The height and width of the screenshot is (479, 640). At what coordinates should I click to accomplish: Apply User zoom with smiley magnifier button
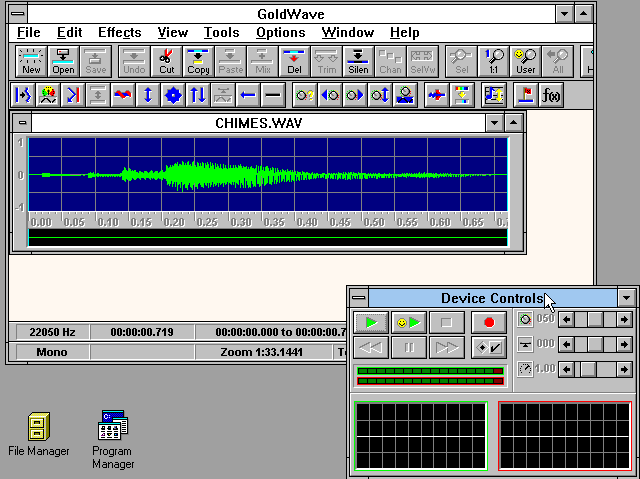tap(525, 61)
